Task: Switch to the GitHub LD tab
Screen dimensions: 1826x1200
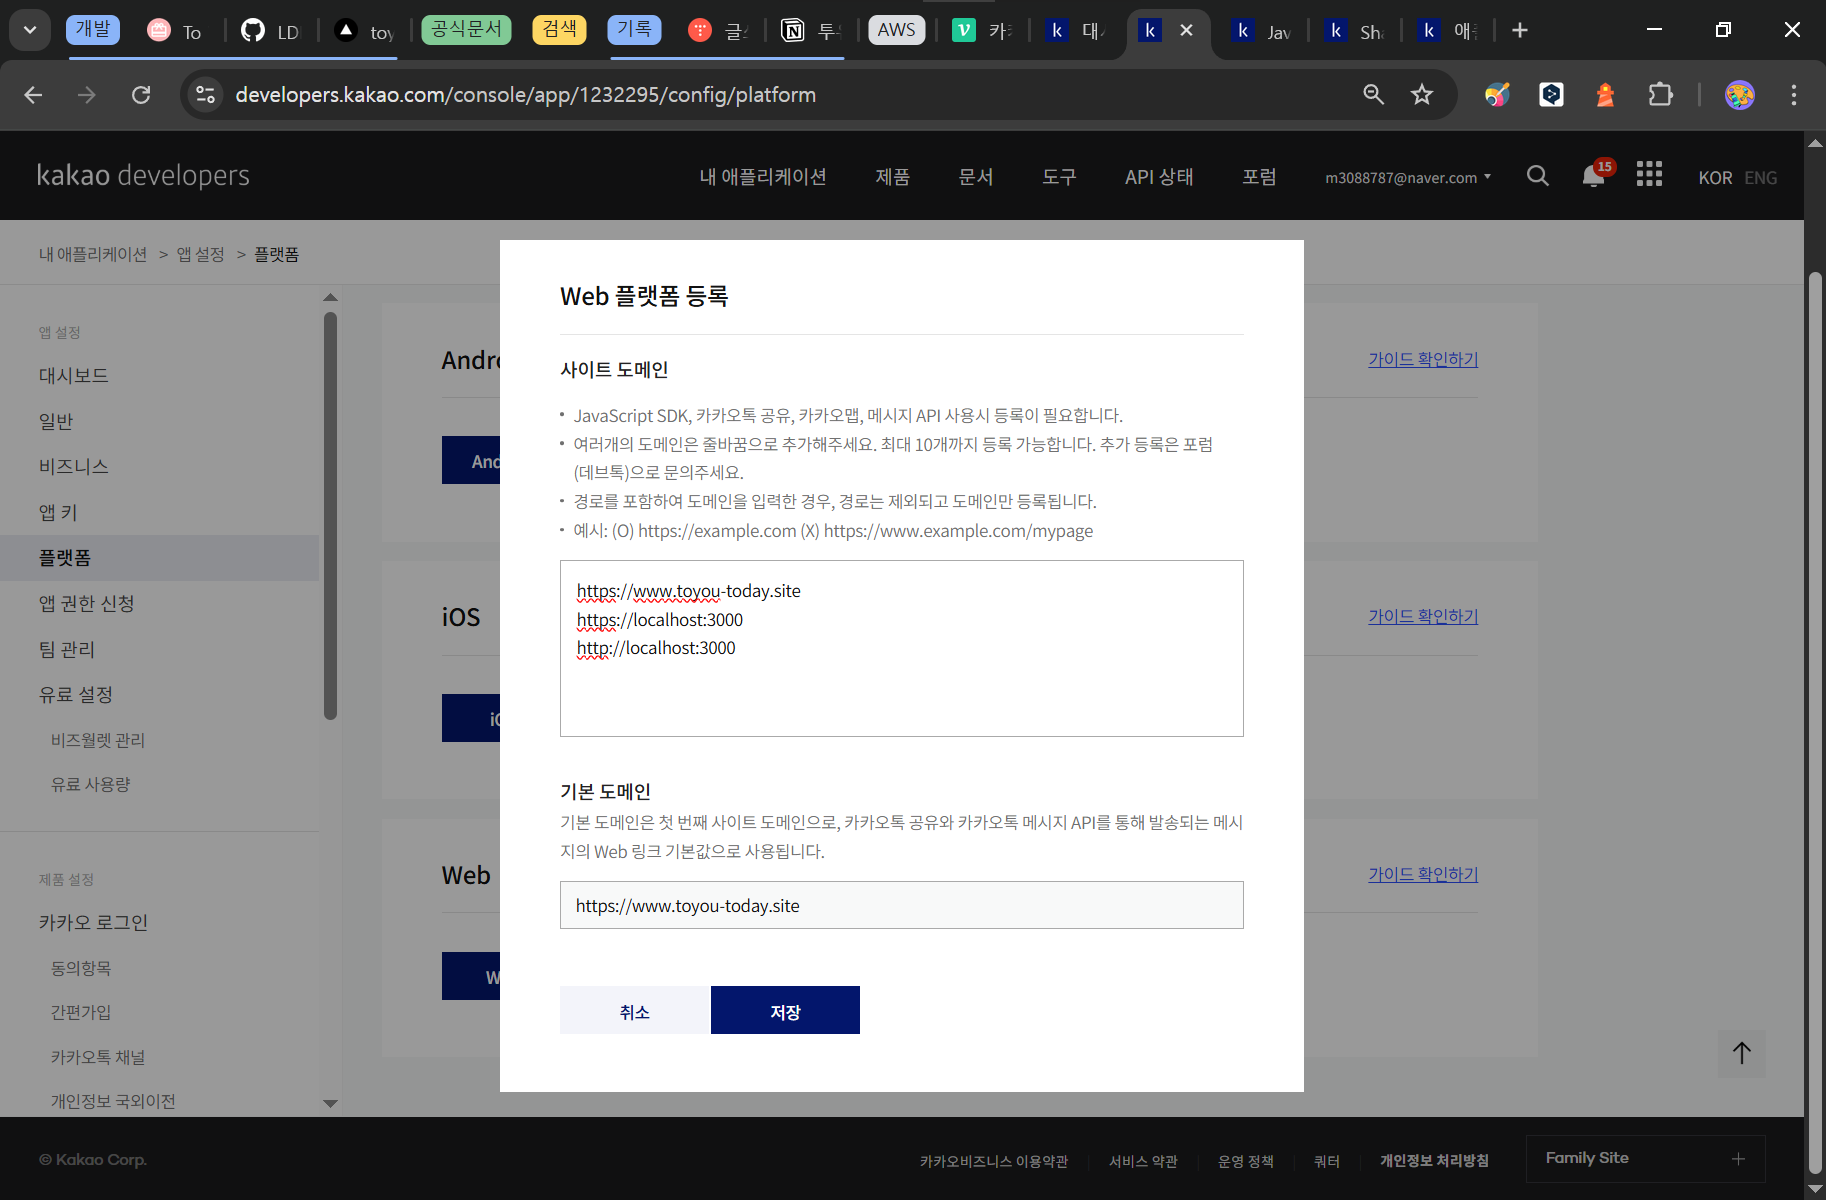Action: 270,31
